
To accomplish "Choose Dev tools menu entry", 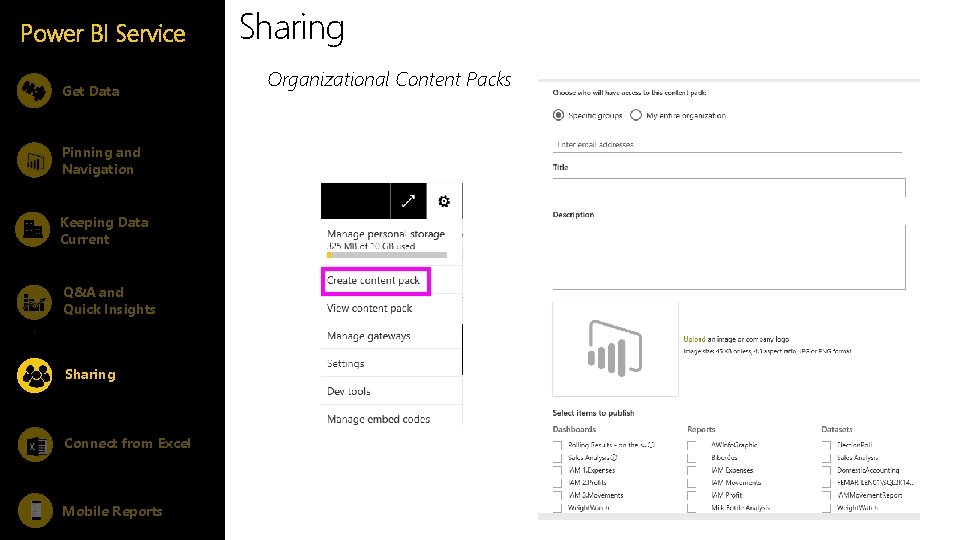I will (348, 391).
